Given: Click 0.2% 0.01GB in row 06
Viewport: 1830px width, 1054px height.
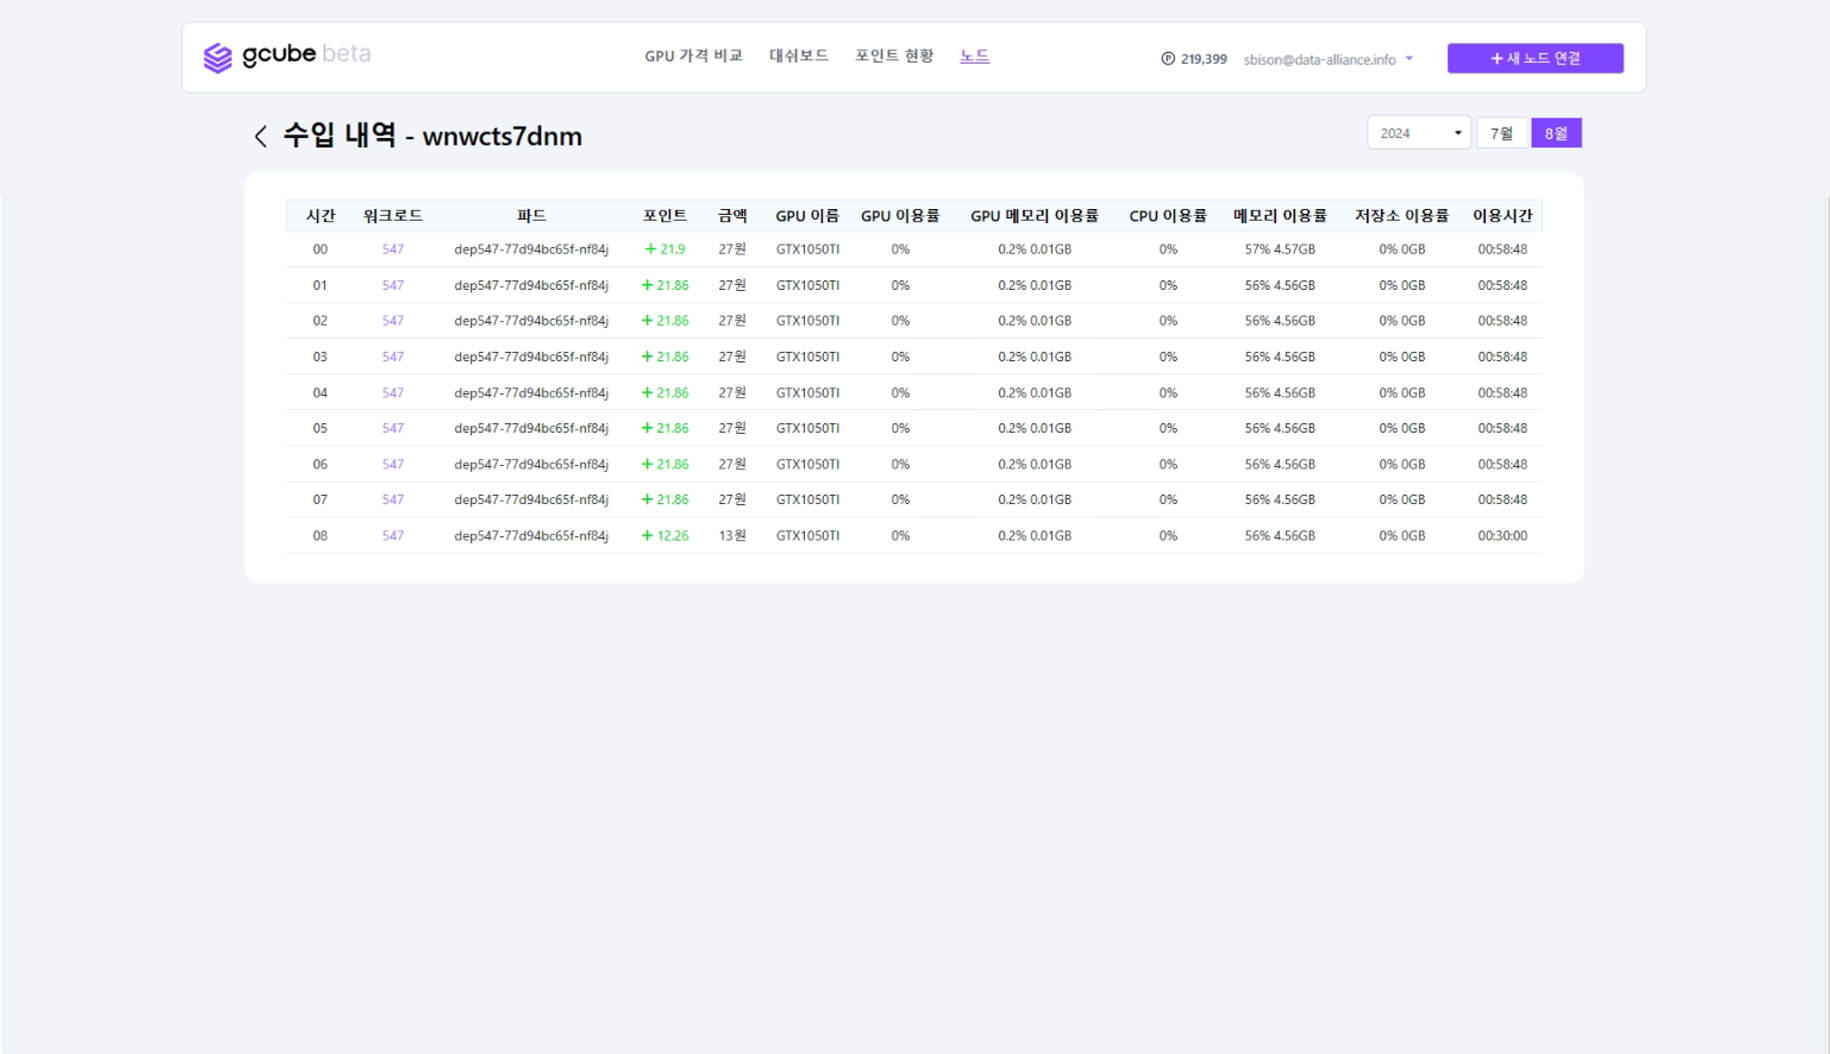Looking at the screenshot, I should point(1034,464).
